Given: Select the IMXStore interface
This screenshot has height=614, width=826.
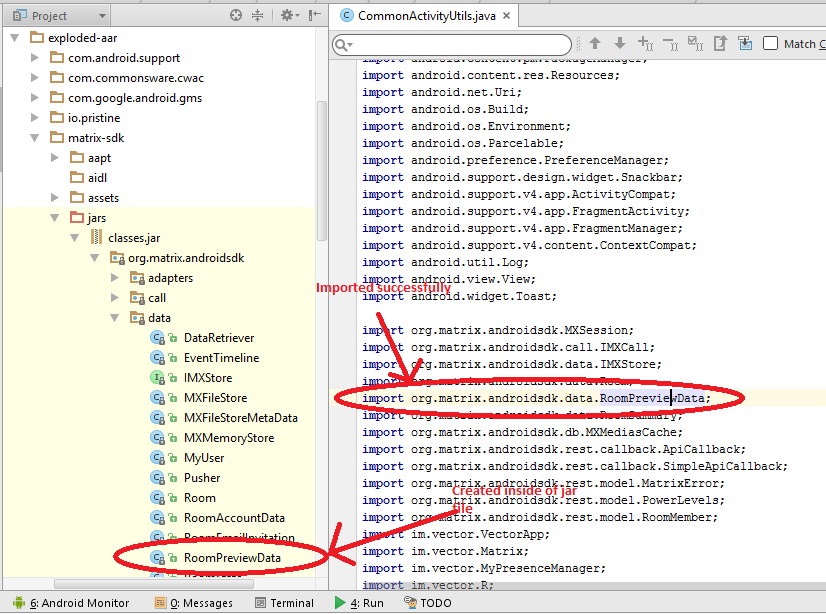Looking at the screenshot, I should (x=208, y=378).
